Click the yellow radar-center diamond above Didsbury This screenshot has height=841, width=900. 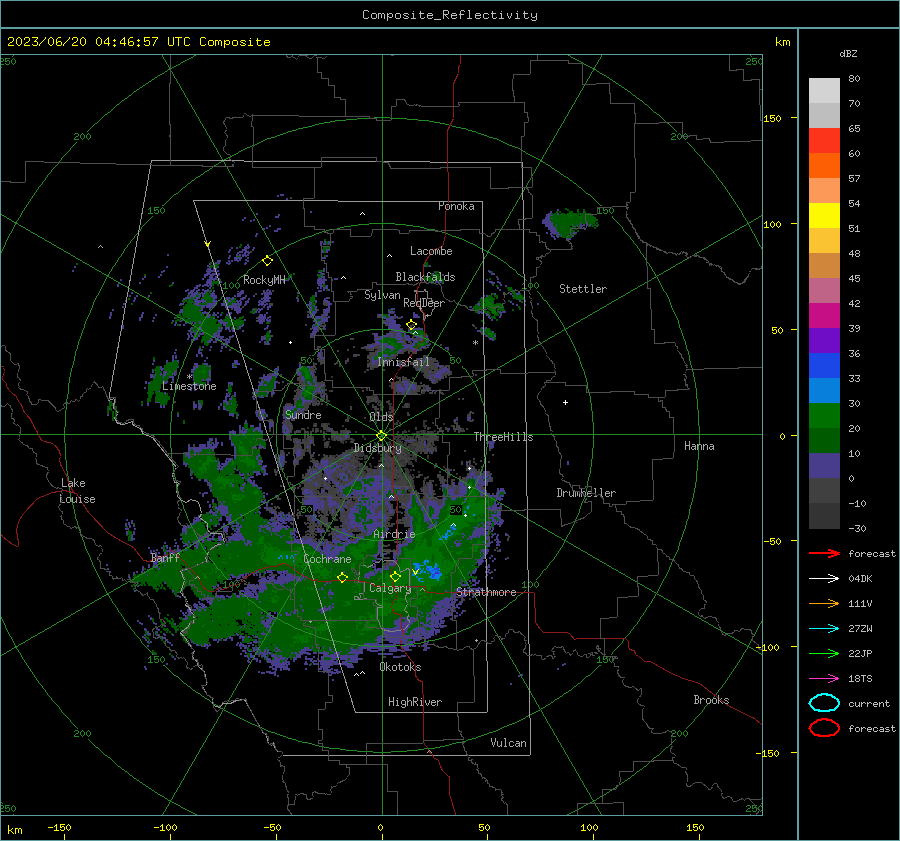coord(381,435)
